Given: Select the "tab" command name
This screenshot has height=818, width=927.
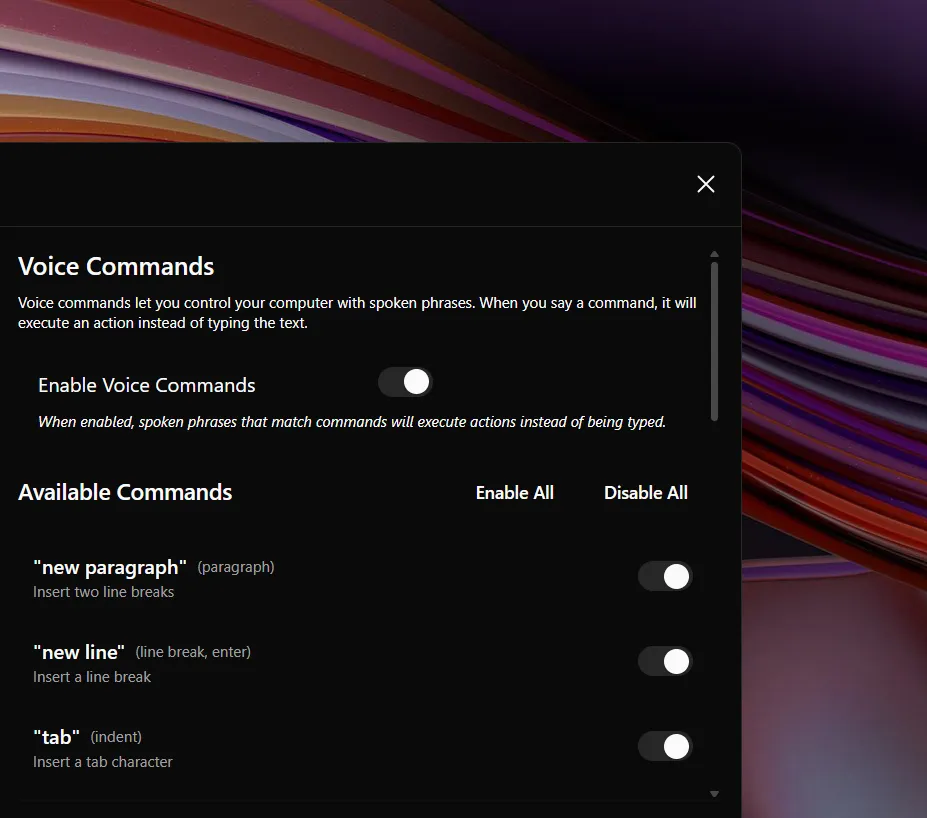Looking at the screenshot, I should point(56,737).
